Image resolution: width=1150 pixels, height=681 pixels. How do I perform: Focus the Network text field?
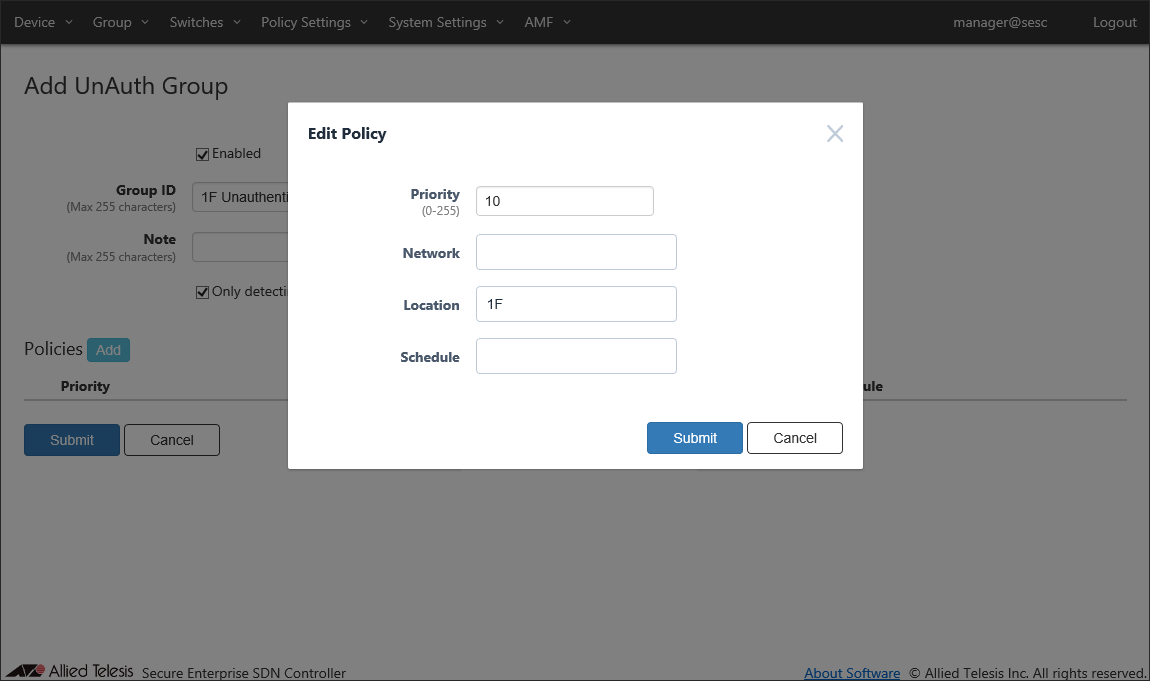(576, 252)
